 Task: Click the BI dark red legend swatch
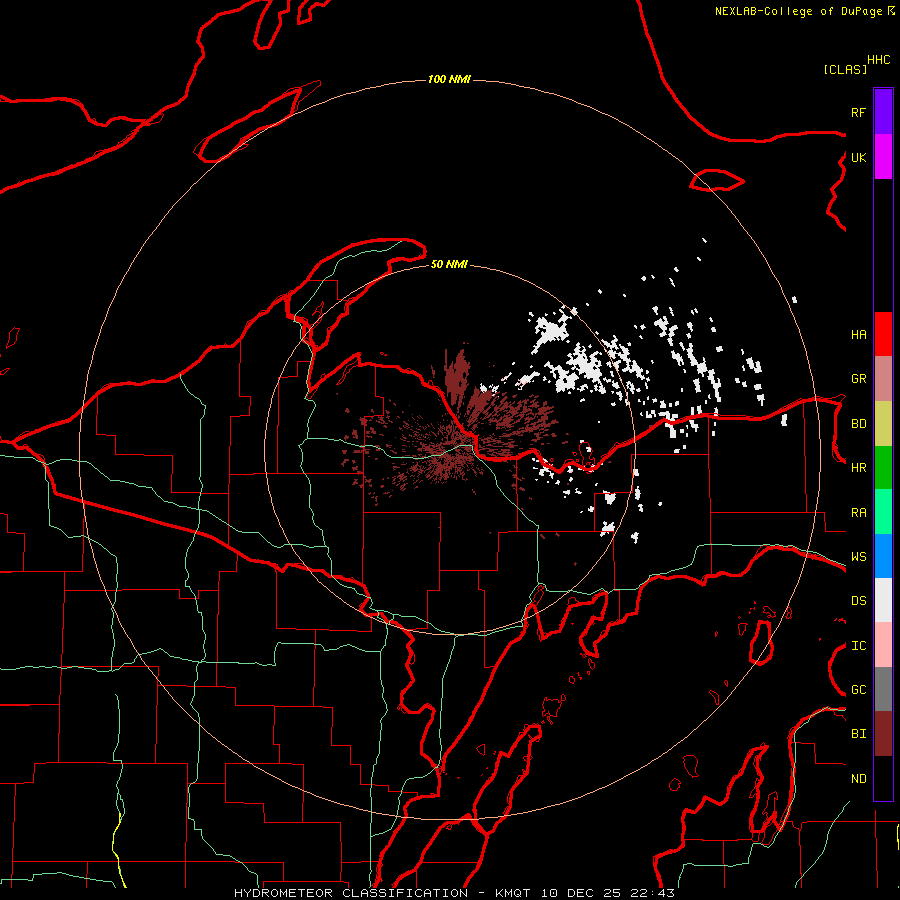pyautogui.click(x=883, y=734)
